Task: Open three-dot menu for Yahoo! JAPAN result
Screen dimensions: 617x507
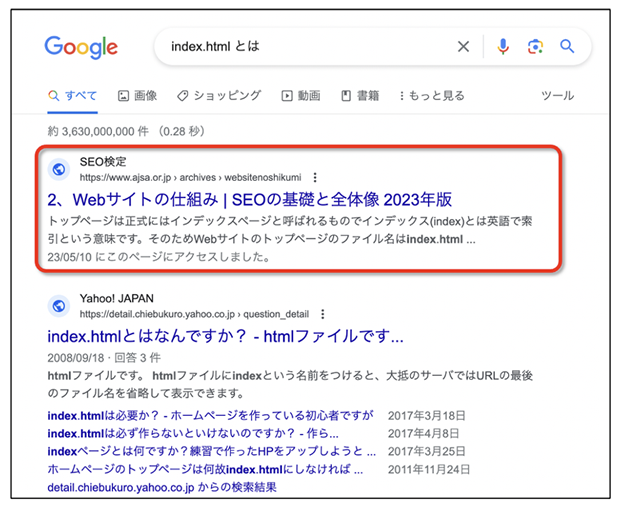Action: [323, 314]
